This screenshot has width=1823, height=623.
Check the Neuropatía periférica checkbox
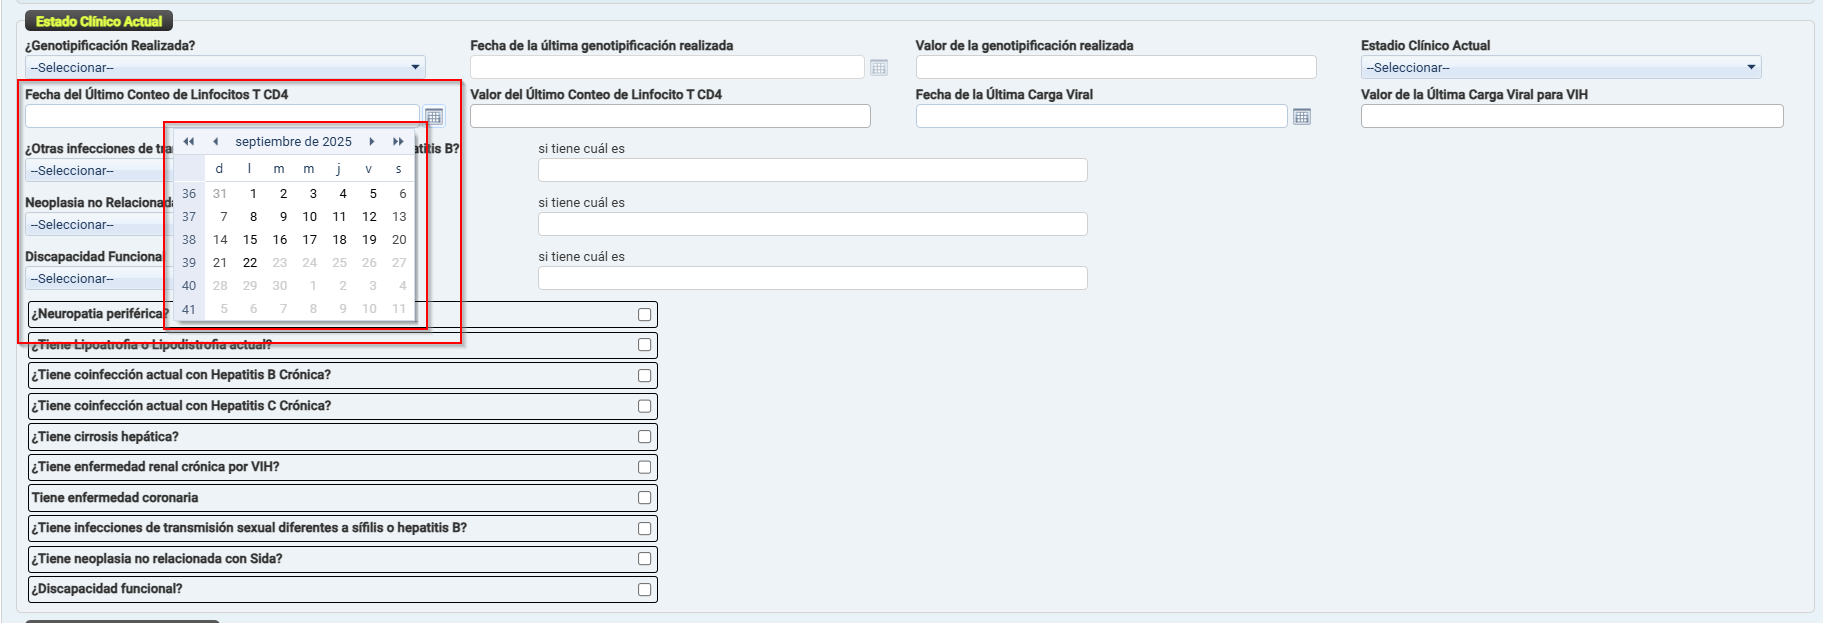coord(644,314)
